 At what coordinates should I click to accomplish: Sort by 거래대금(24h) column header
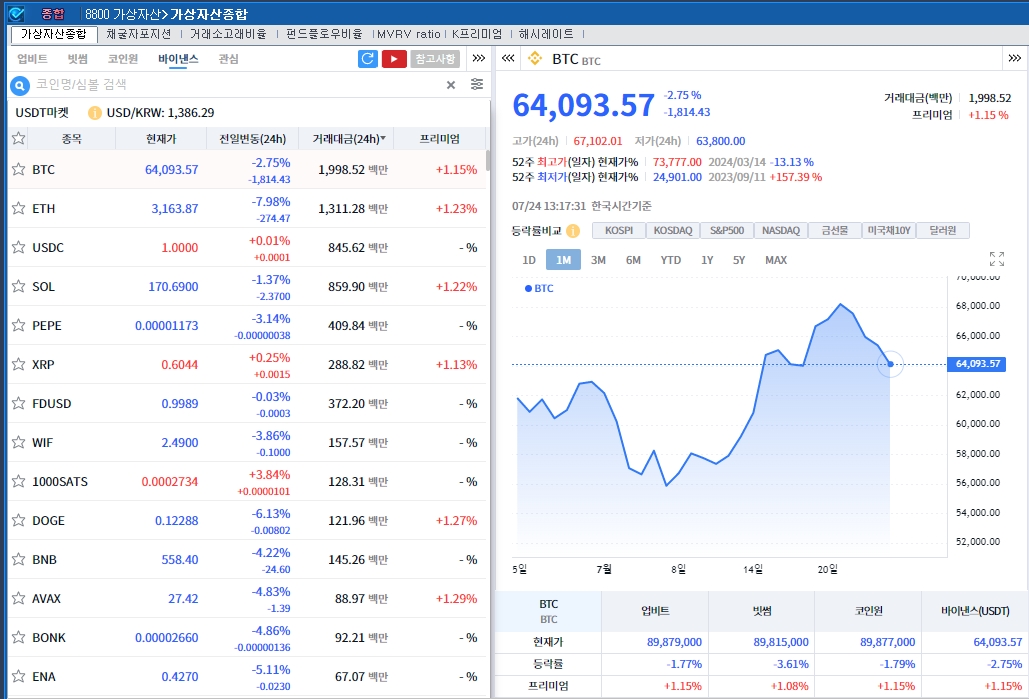click(346, 139)
